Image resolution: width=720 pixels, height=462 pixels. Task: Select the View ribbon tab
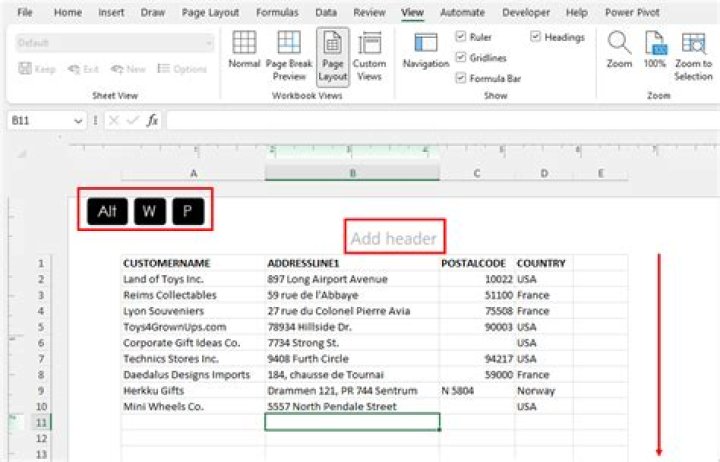(x=412, y=12)
